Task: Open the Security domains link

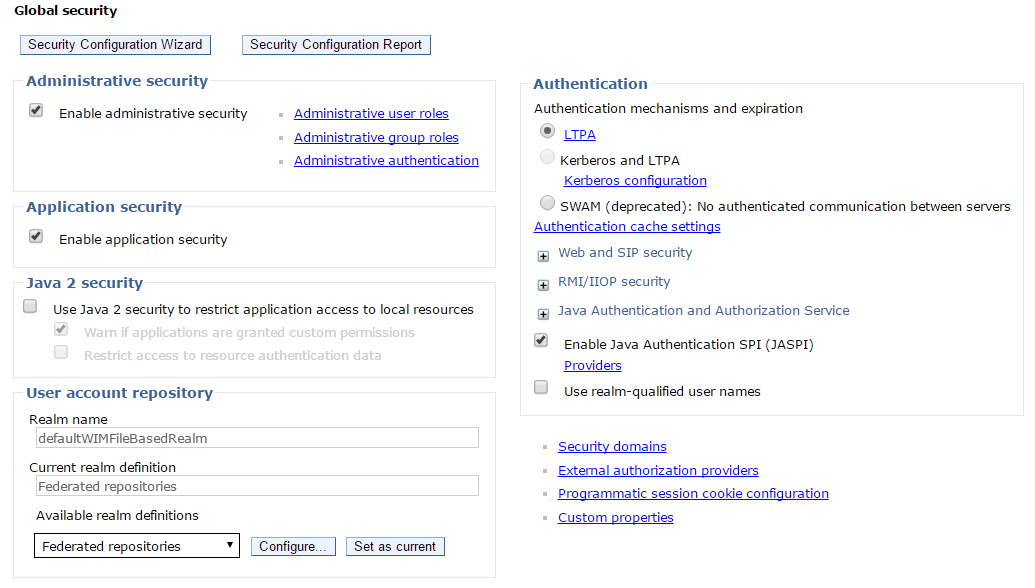Action: tap(612, 447)
